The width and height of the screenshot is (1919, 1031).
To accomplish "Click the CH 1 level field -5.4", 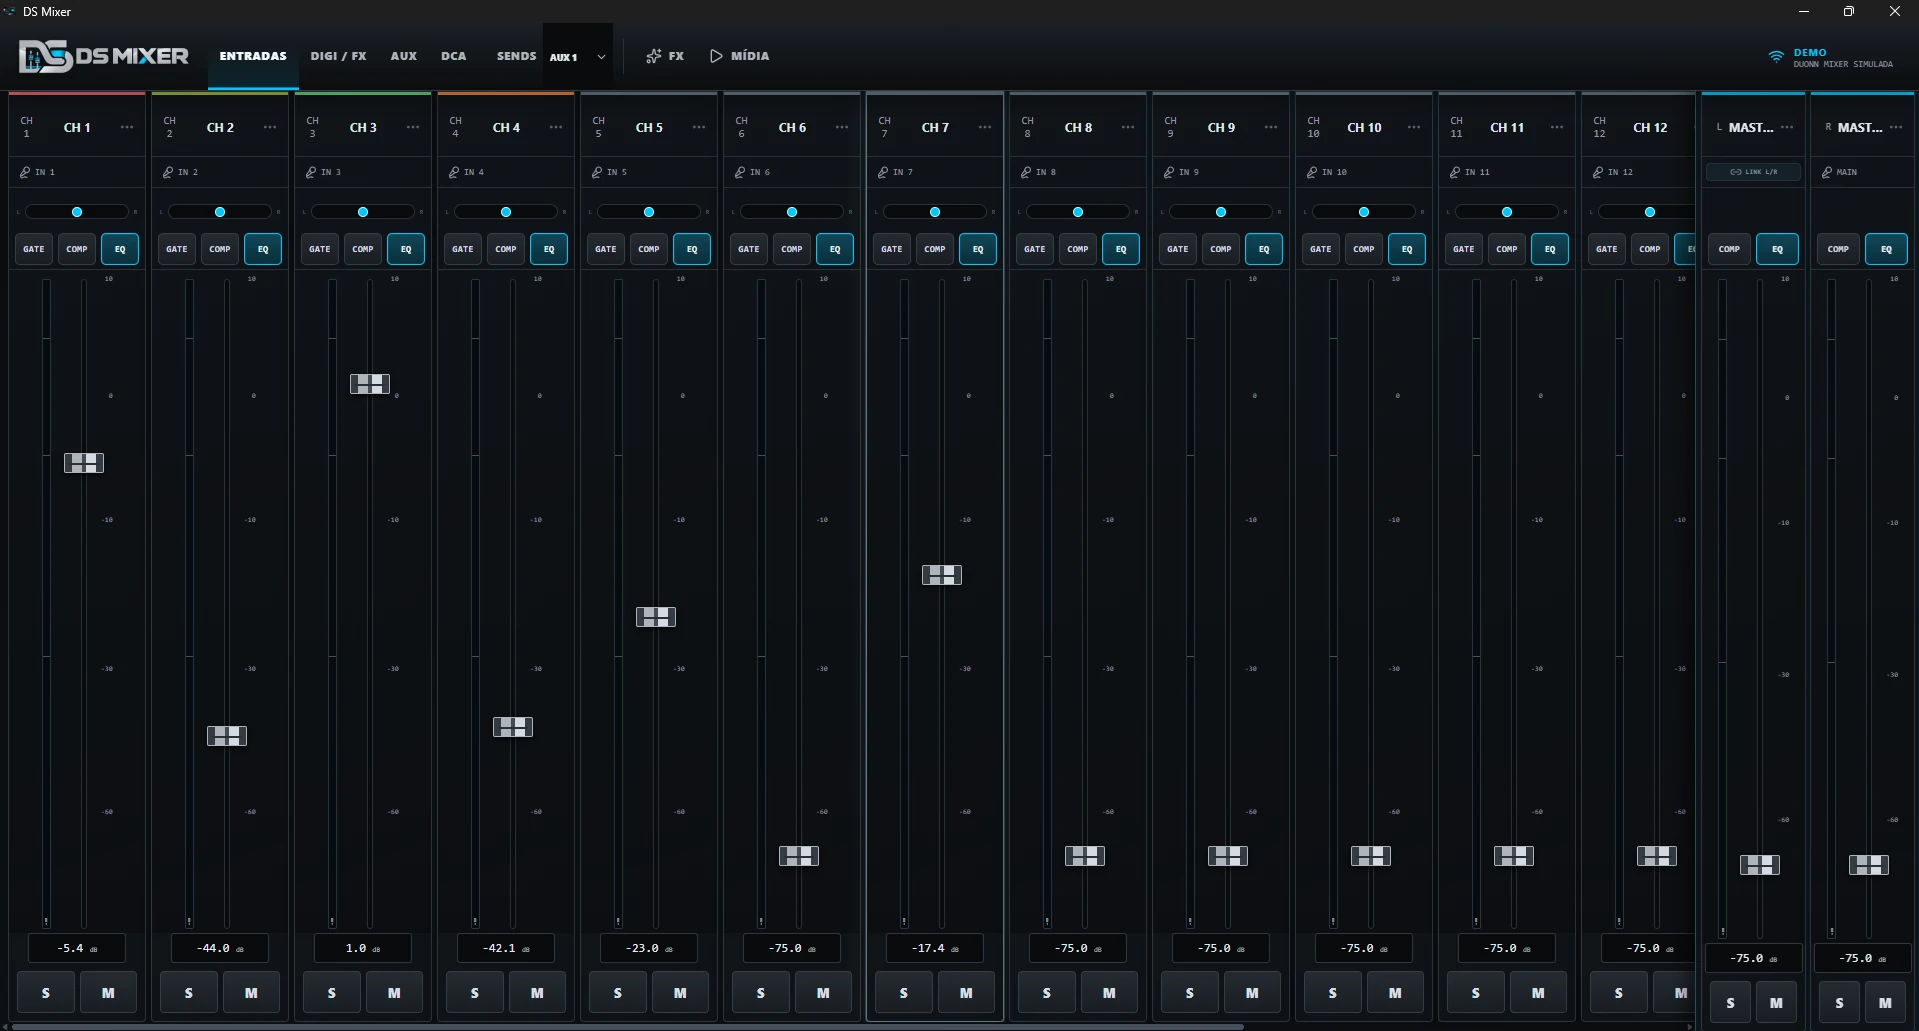I will [77, 948].
